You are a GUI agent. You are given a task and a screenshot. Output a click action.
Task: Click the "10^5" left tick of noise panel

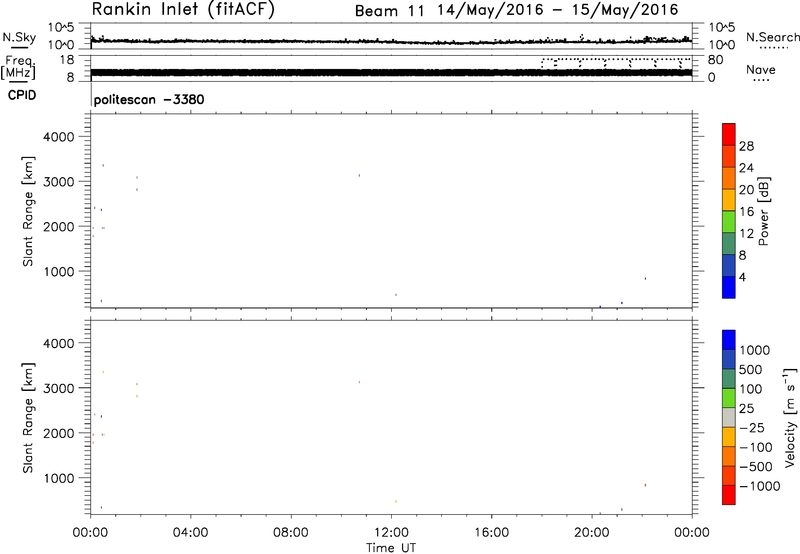tap(61, 28)
